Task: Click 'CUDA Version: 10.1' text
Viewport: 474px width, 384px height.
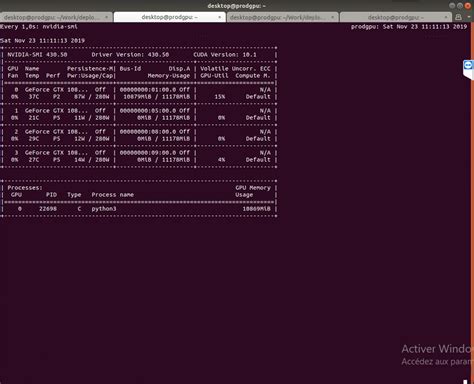Action: pyautogui.click(x=225, y=54)
